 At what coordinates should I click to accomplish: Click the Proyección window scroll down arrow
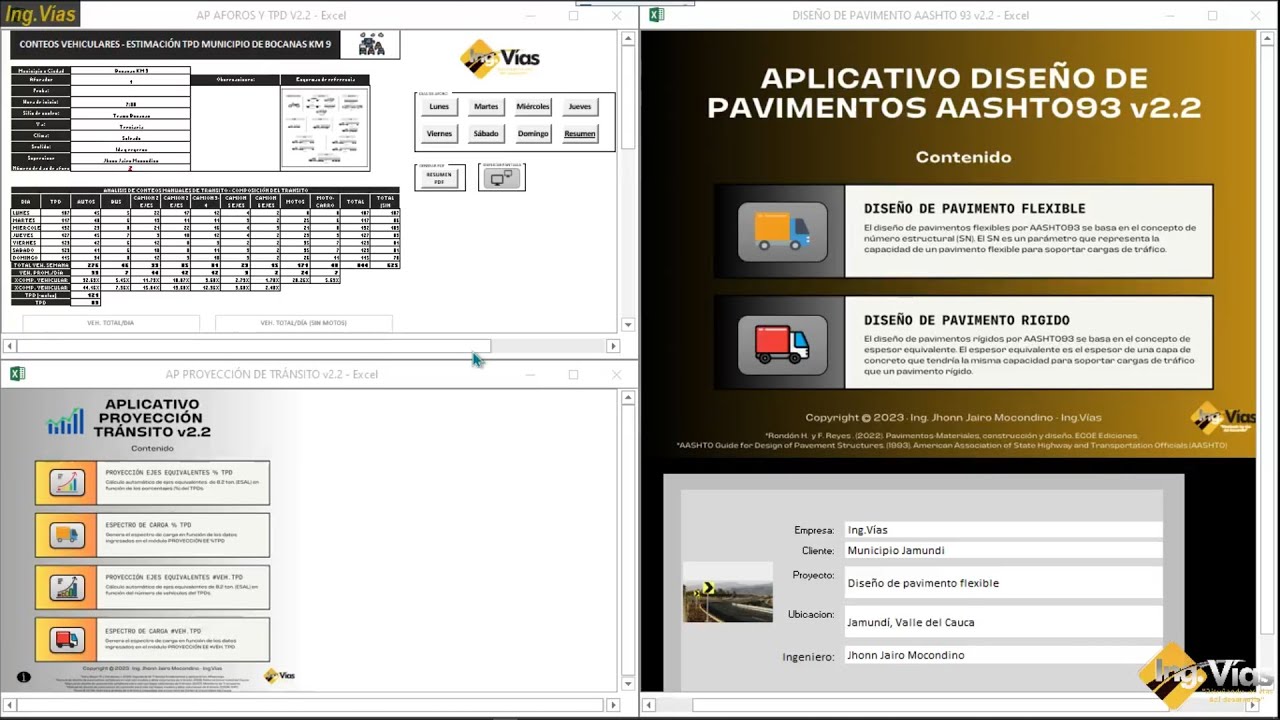628,682
